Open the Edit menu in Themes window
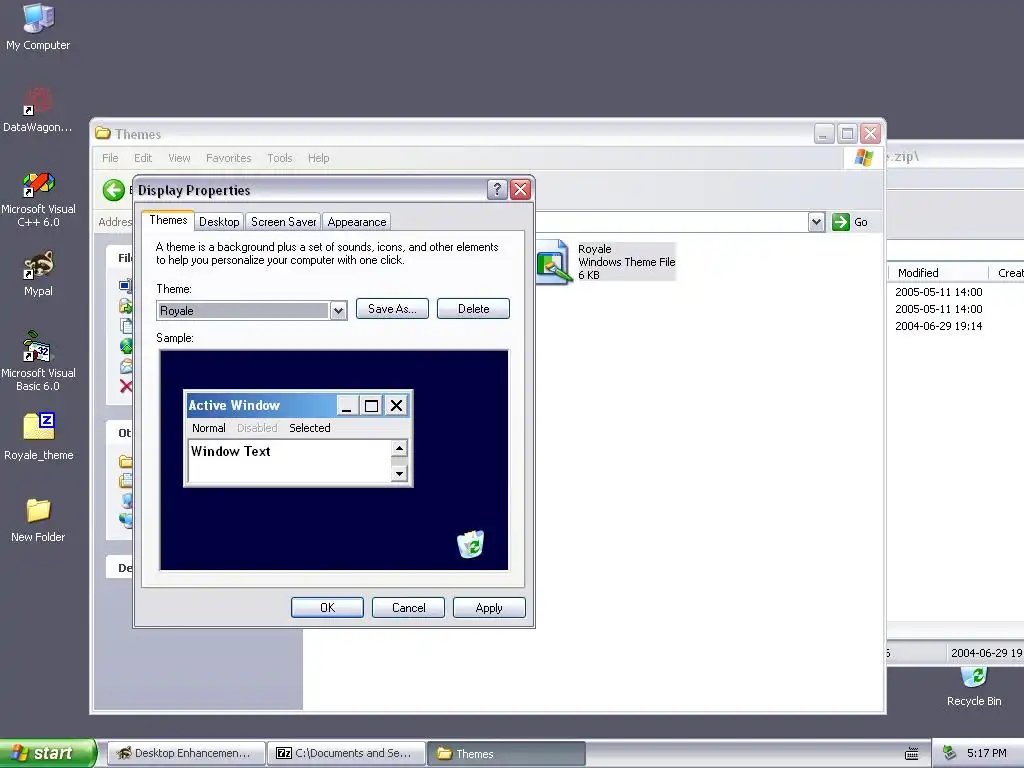Image resolution: width=1024 pixels, height=768 pixels. pyautogui.click(x=143, y=158)
